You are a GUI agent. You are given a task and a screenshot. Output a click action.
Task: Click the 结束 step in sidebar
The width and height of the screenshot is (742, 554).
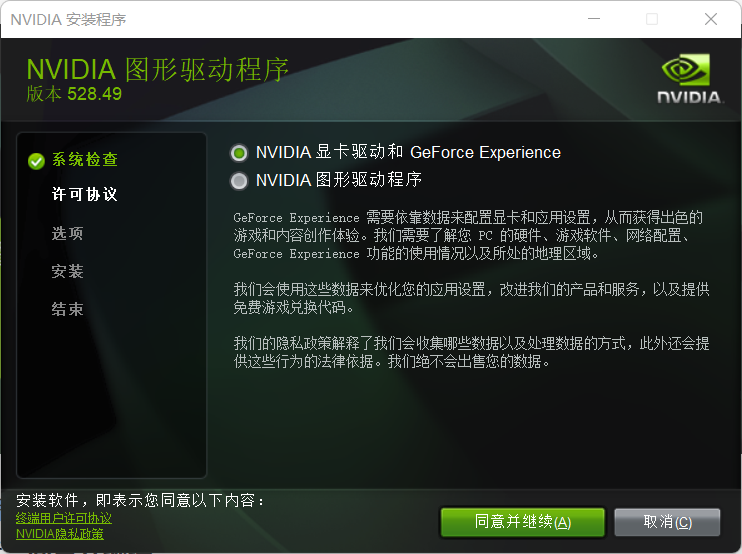click(x=68, y=309)
